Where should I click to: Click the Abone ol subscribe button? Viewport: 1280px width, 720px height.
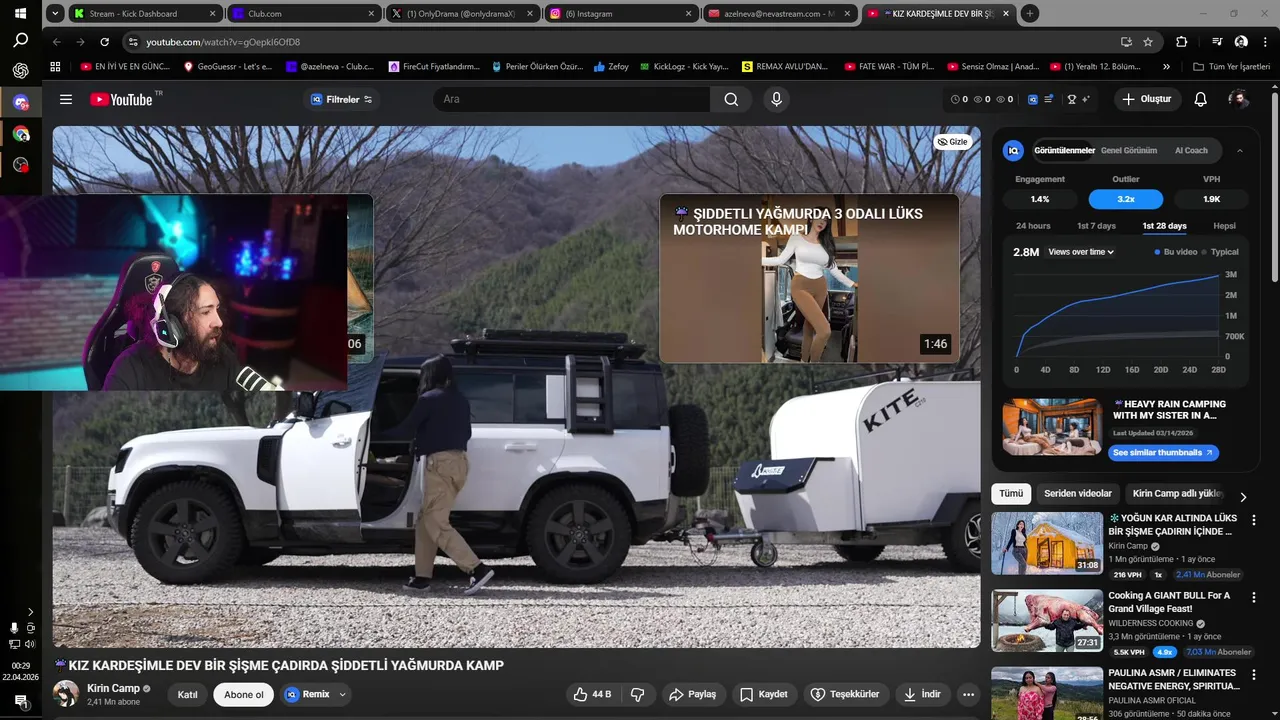[244, 694]
